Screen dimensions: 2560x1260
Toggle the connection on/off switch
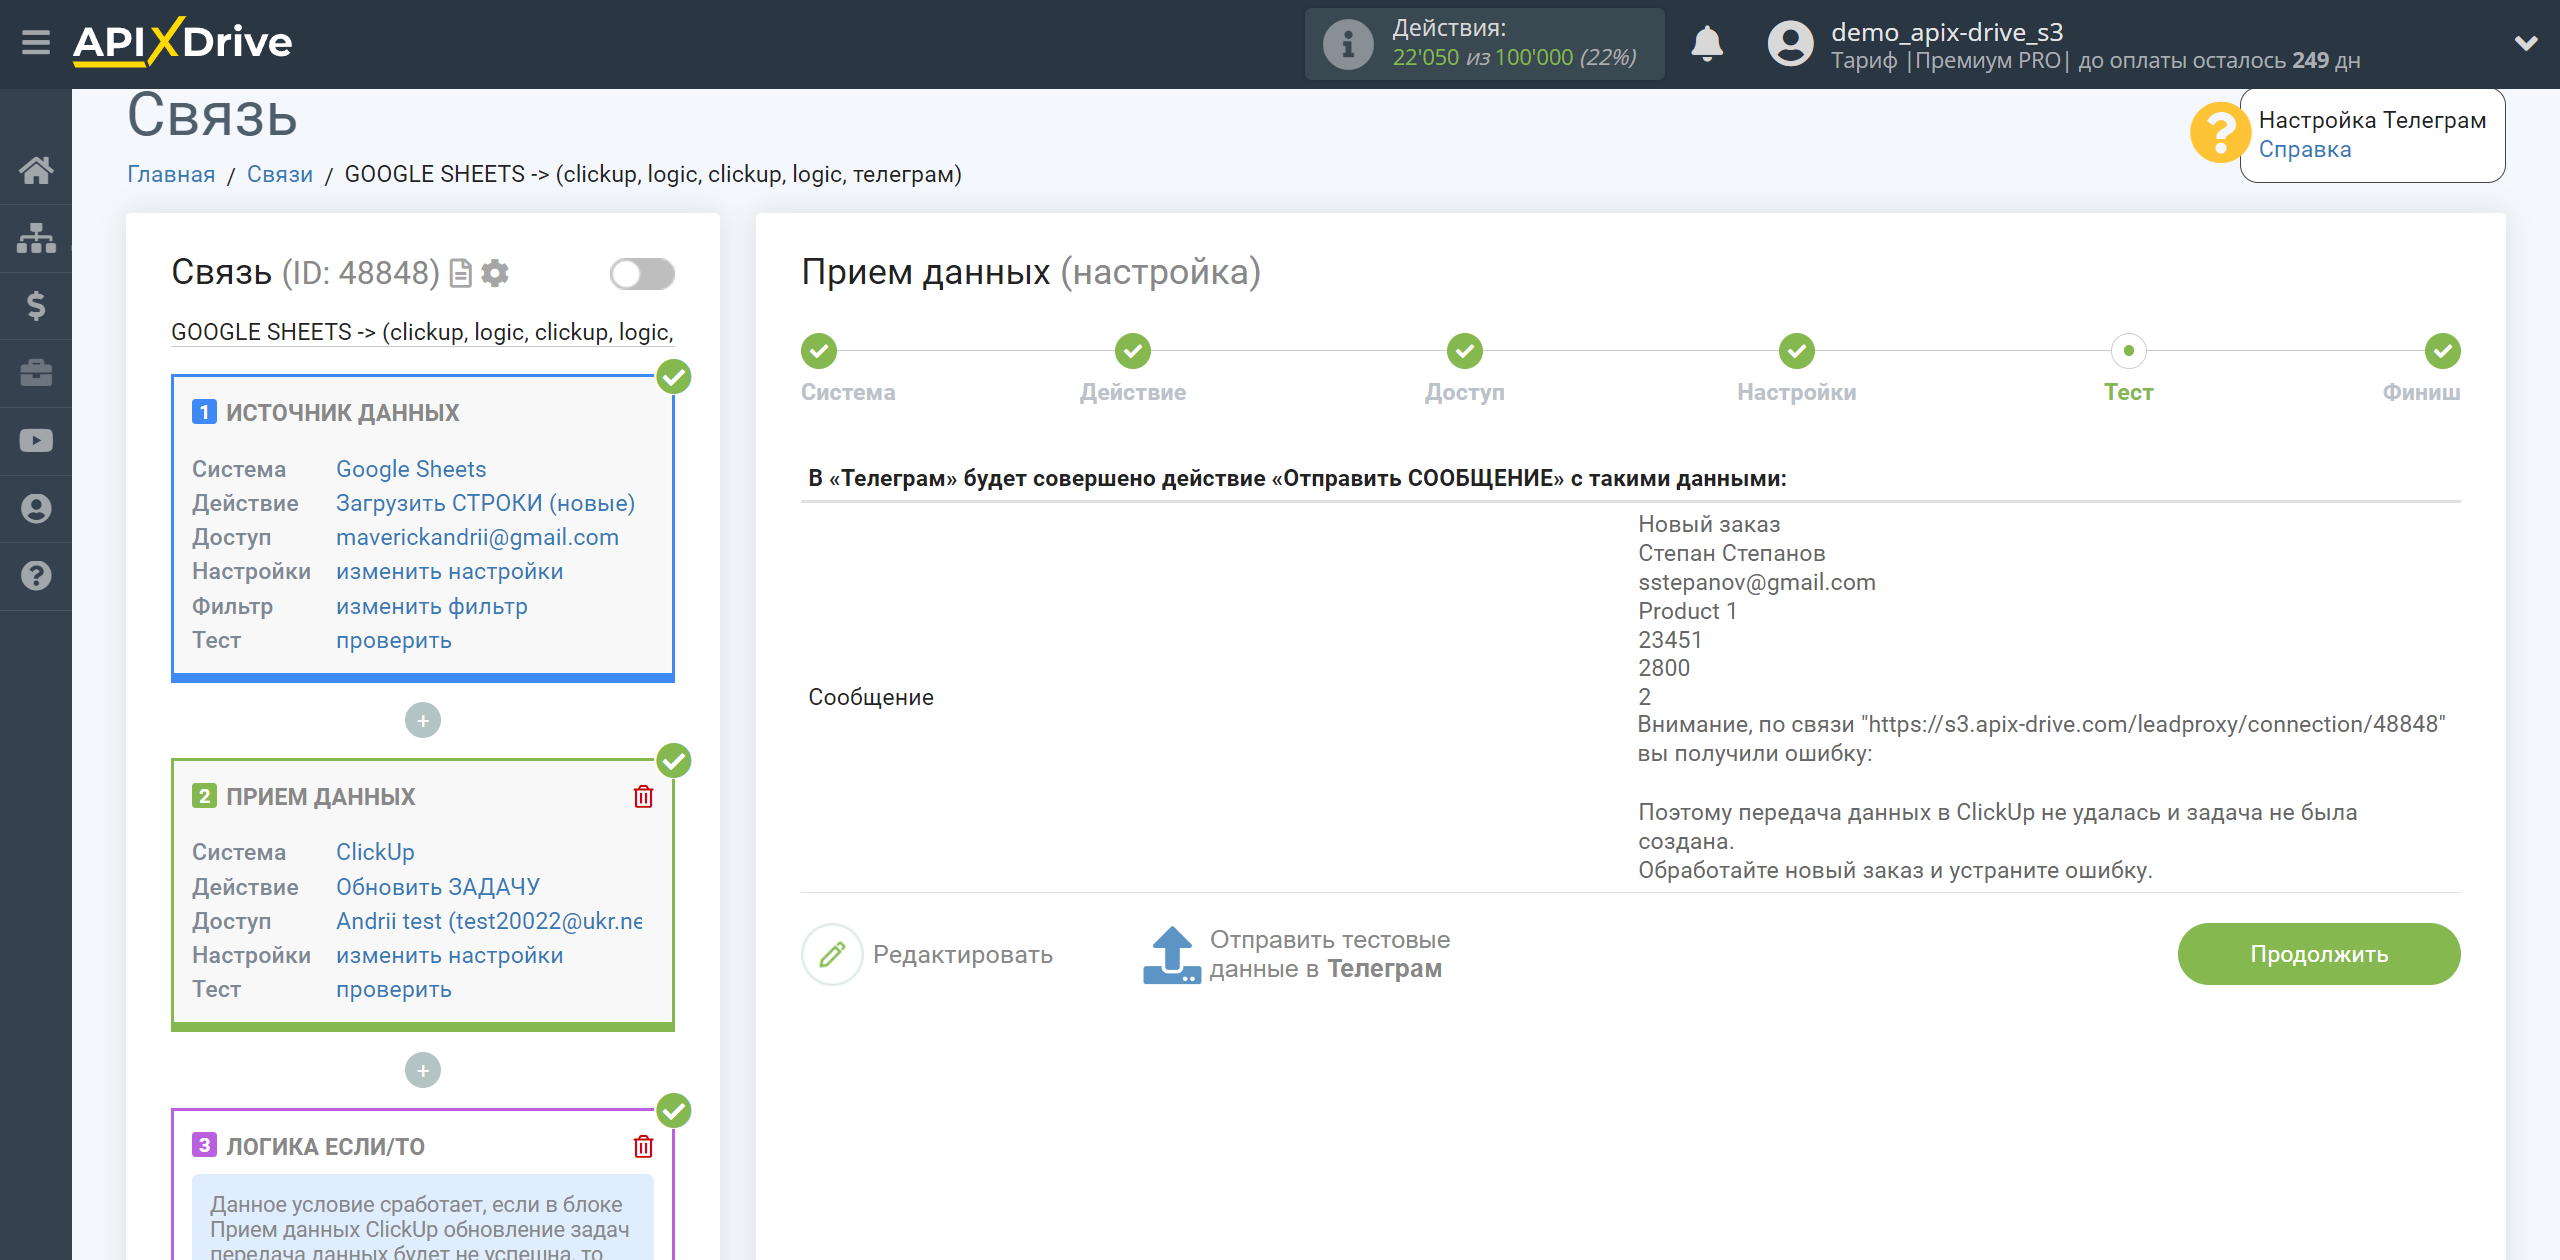642,273
